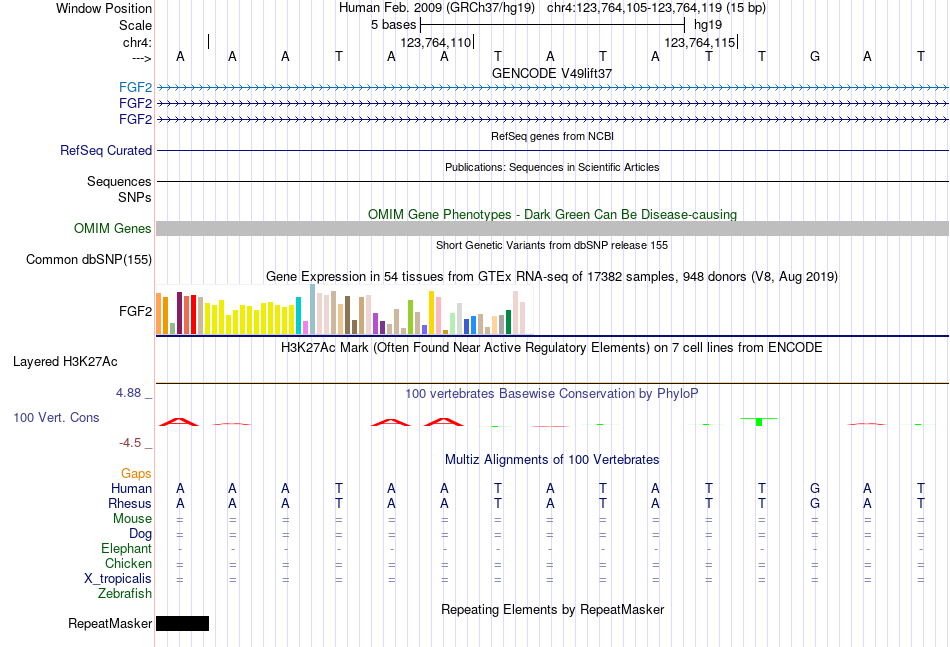Click the G base in the top sequence row
Screen dimensions: 950x647
coord(815,56)
